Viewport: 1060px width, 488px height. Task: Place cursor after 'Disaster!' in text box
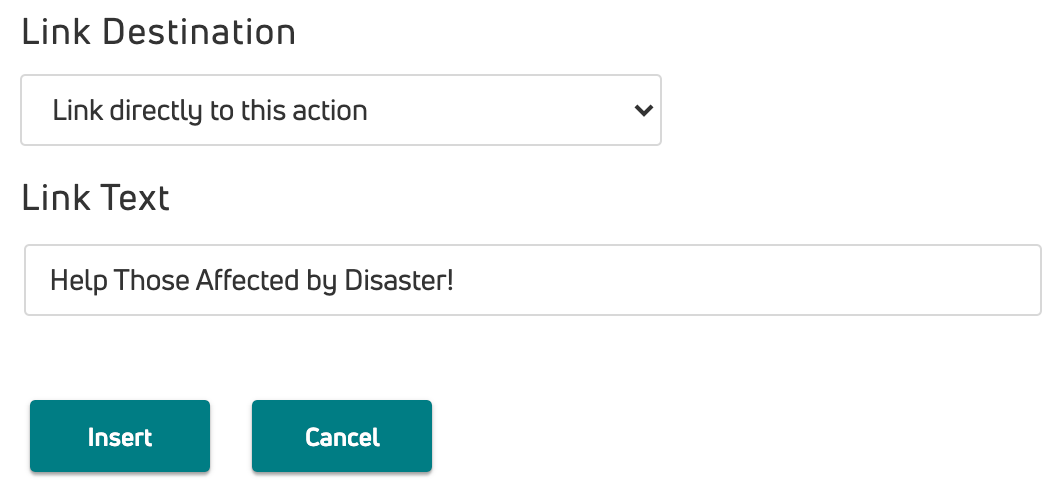pyautogui.click(x=456, y=280)
